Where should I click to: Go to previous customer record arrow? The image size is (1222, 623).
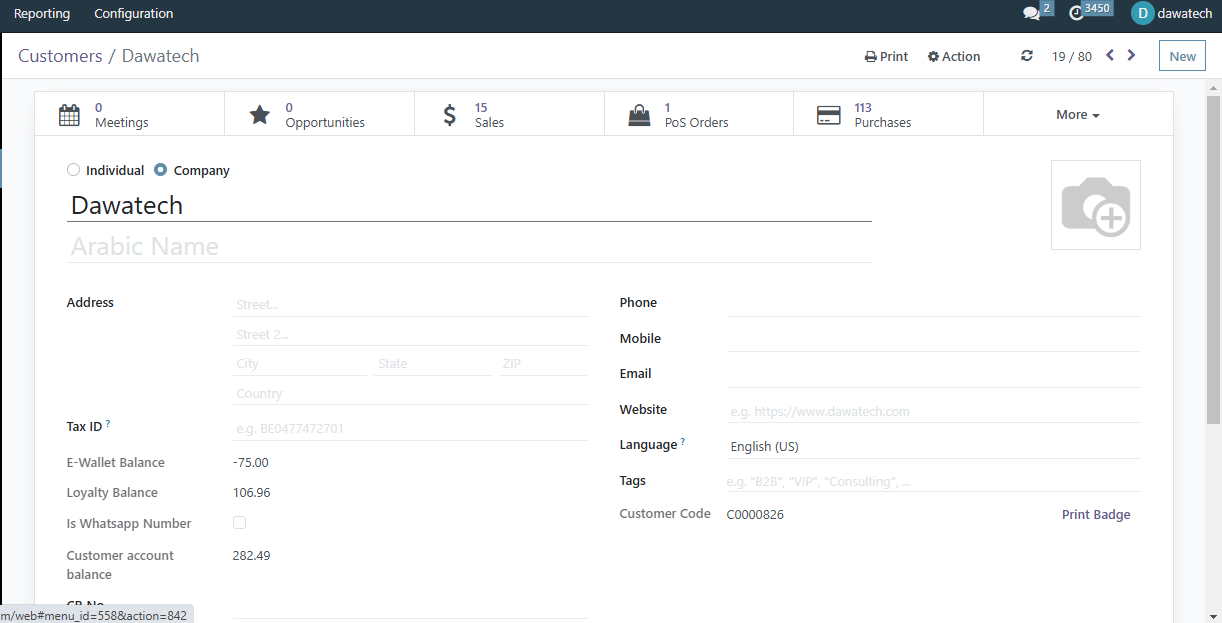coord(1110,56)
